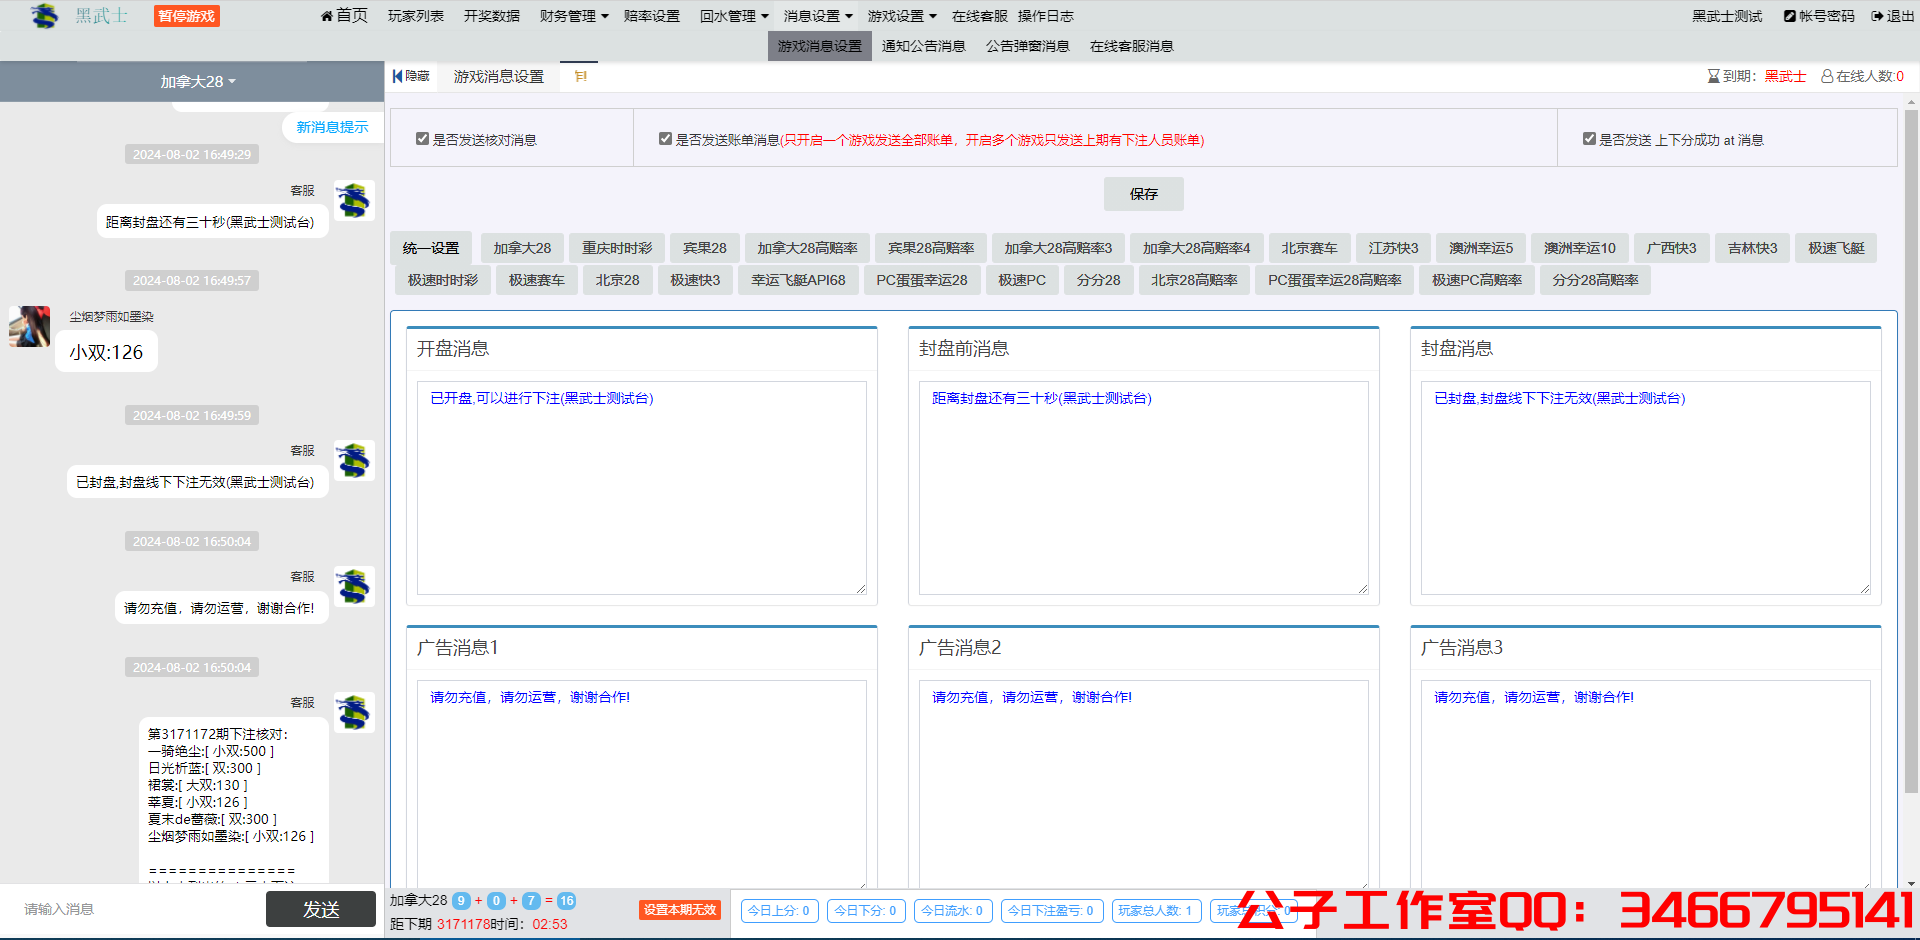Click the 在线人数 user icon
Screen dimensions: 1920x940
(x=1827, y=76)
